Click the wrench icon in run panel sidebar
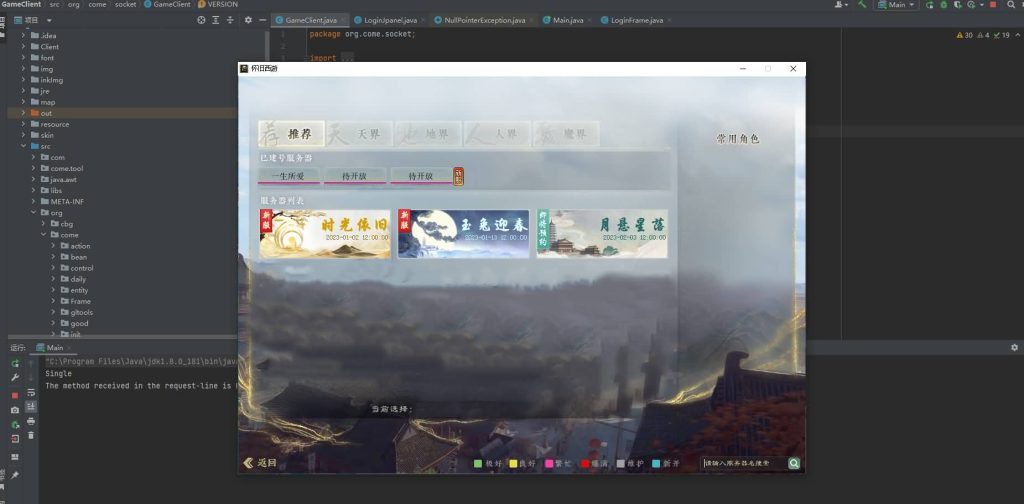Image resolution: width=1024 pixels, height=504 pixels. click(15, 377)
